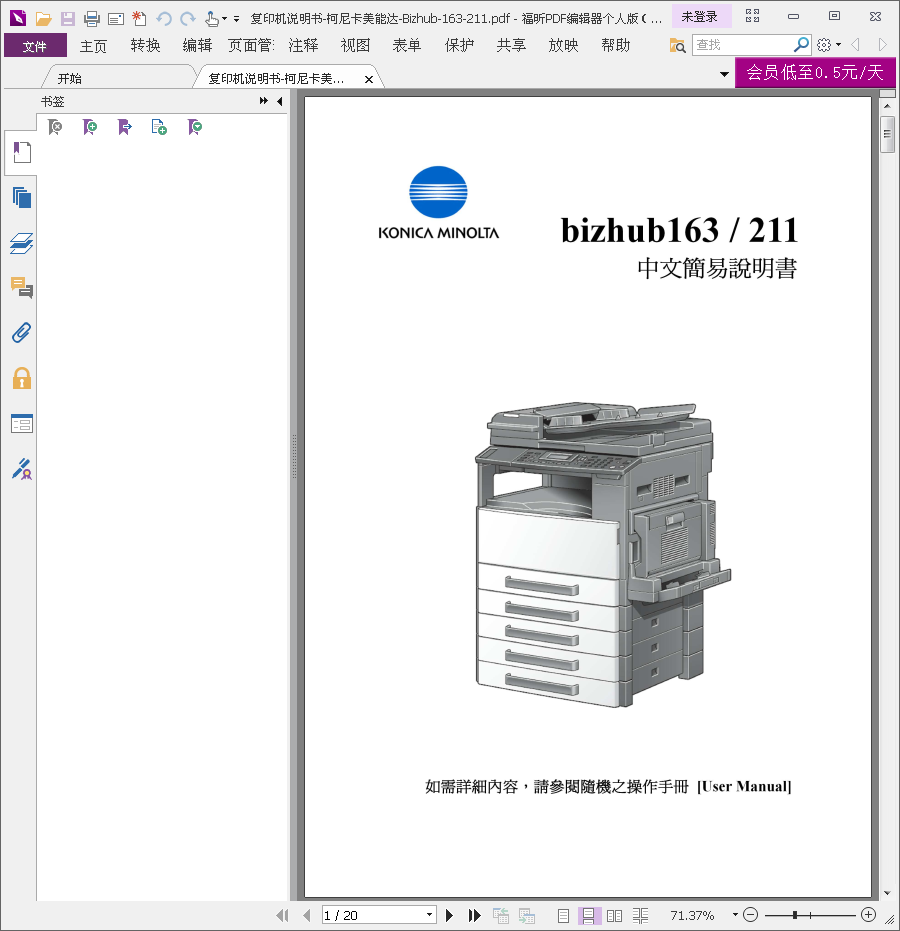Open the document tab list dropdown arrow
900x931 pixels.
point(724,74)
